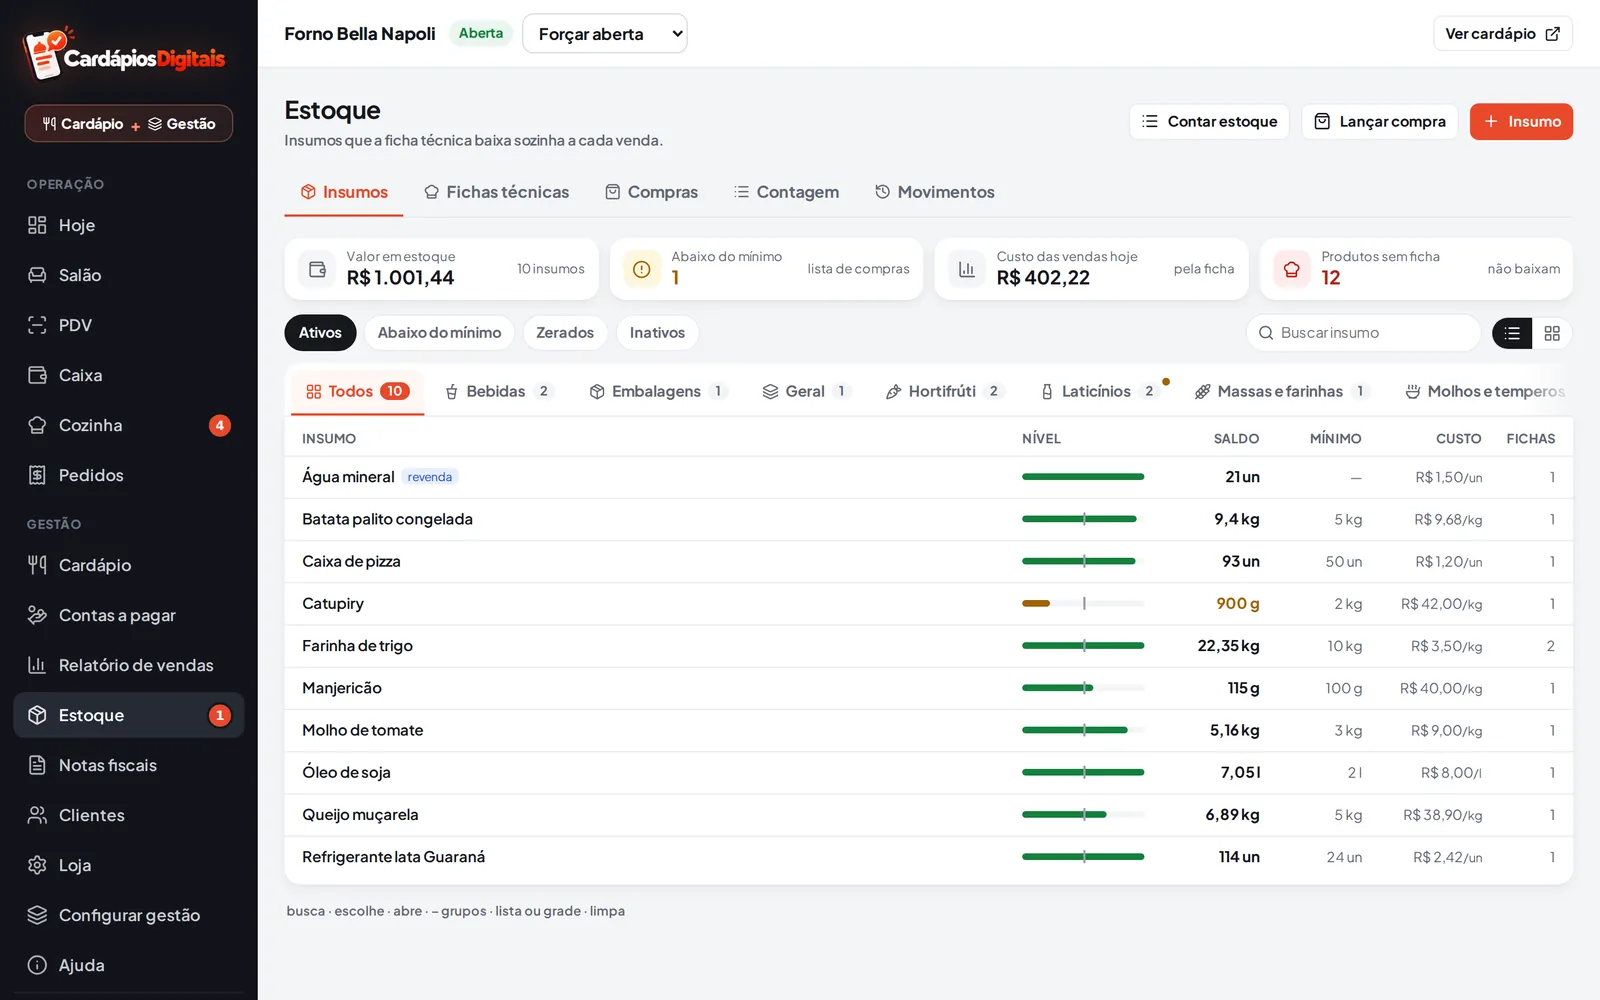Switch to grid view layout

(x=1552, y=333)
